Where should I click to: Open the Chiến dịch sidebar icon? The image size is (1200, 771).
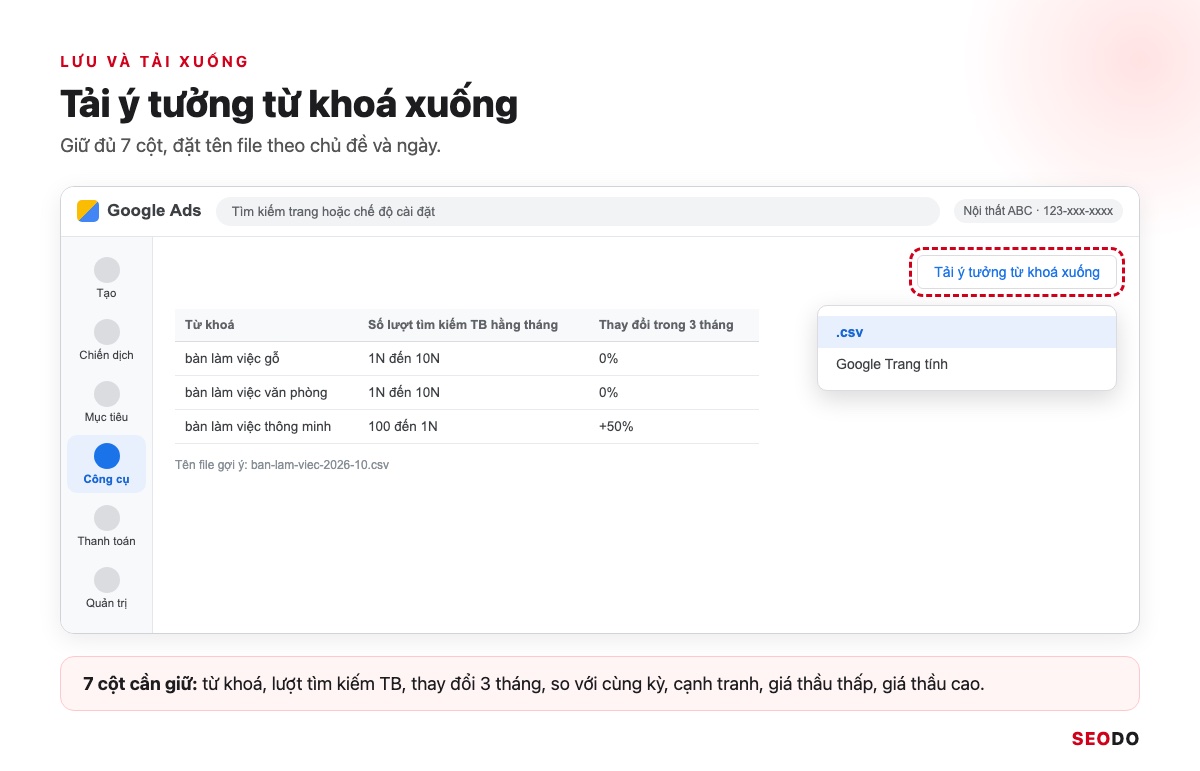coord(107,332)
